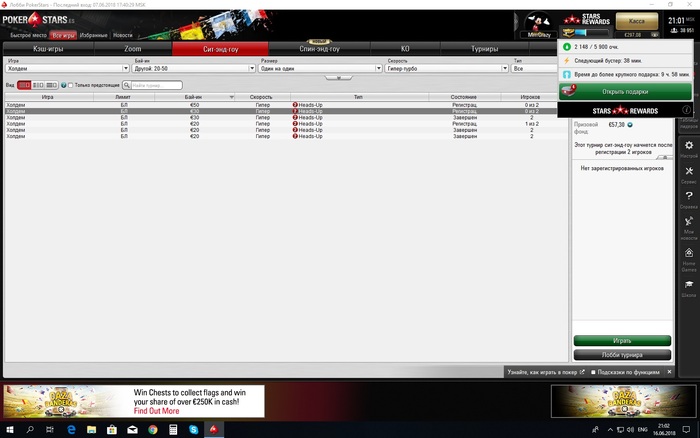The width and height of the screenshot is (700, 438).
Task: Click the lightning booster icon
Action: [x=567, y=60]
